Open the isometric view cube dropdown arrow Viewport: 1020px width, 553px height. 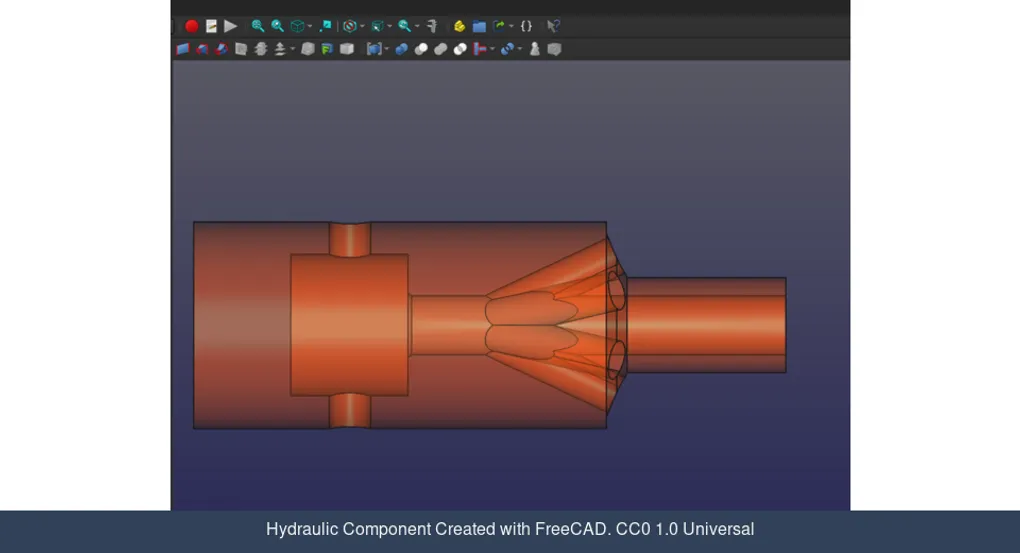(310, 27)
